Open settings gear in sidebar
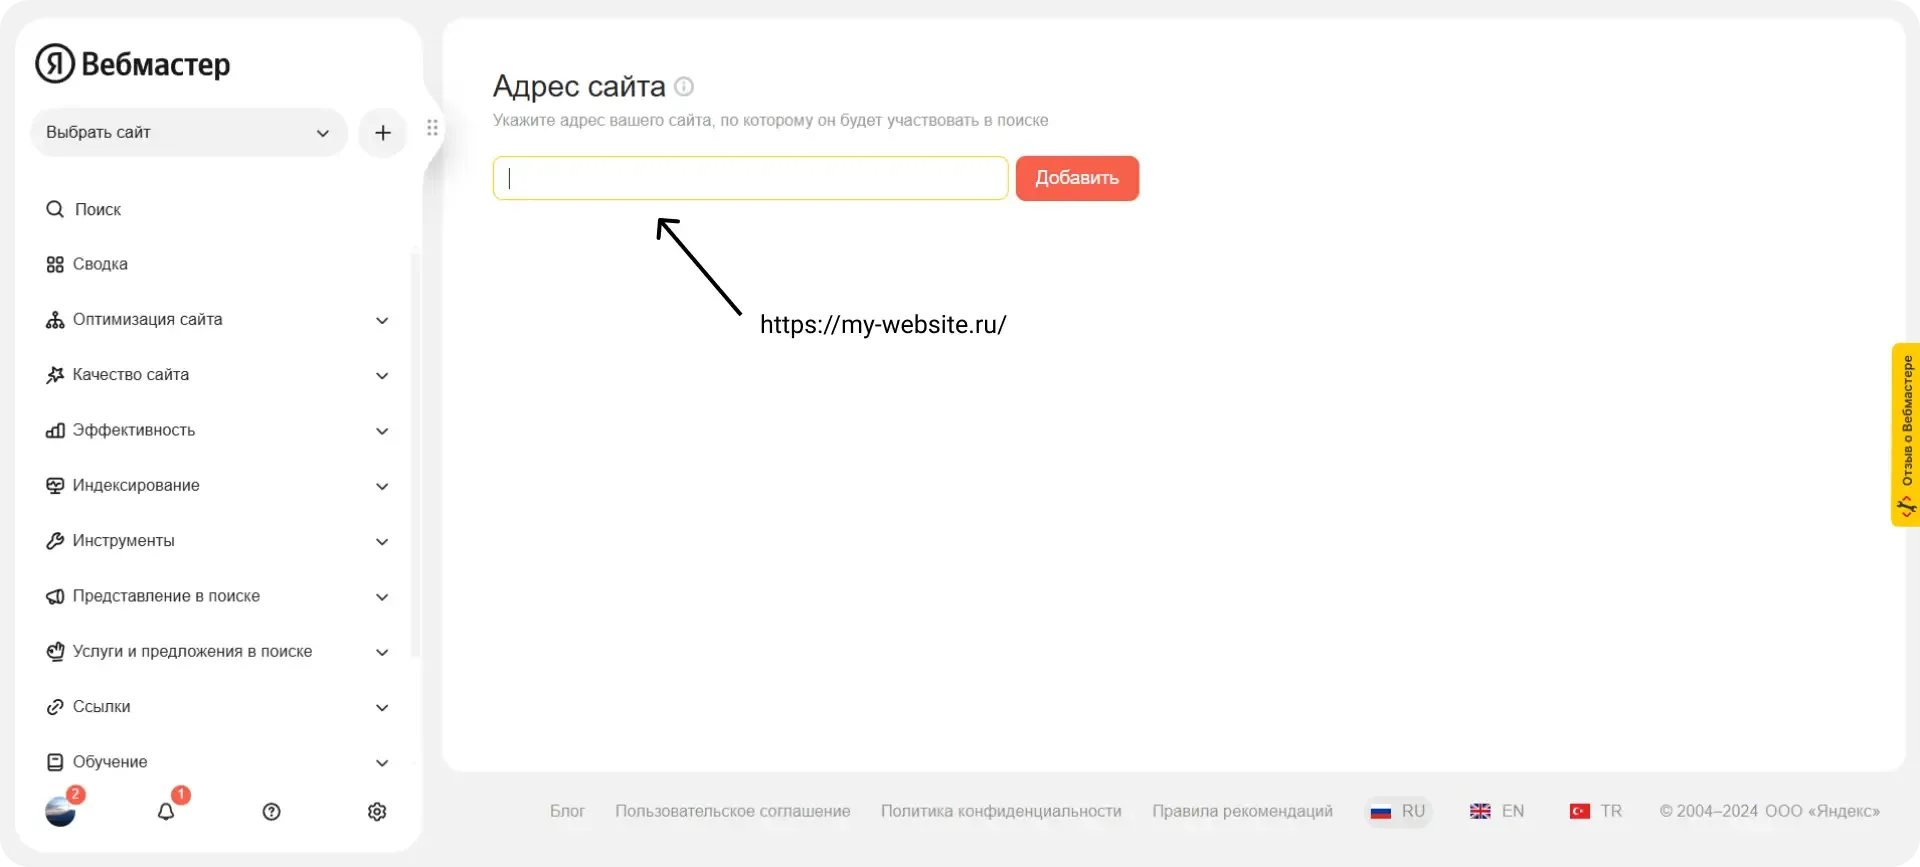This screenshot has width=1920, height=867. pyautogui.click(x=377, y=811)
